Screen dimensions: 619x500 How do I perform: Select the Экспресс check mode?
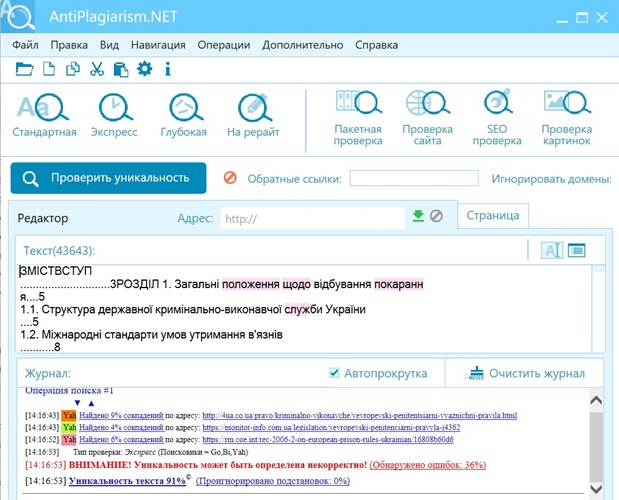[x=114, y=115]
